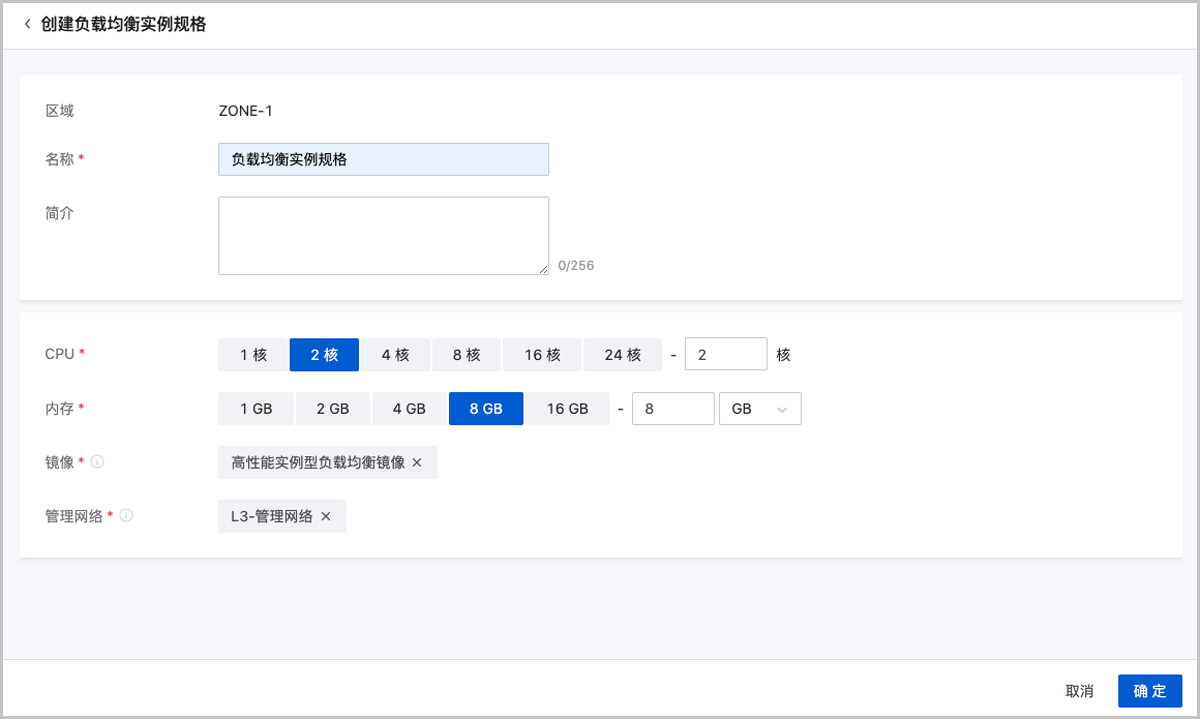Image resolution: width=1200 pixels, height=719 pixels.
Task: Click the custom CPU core count field
Action: click(x=725, y=355)
